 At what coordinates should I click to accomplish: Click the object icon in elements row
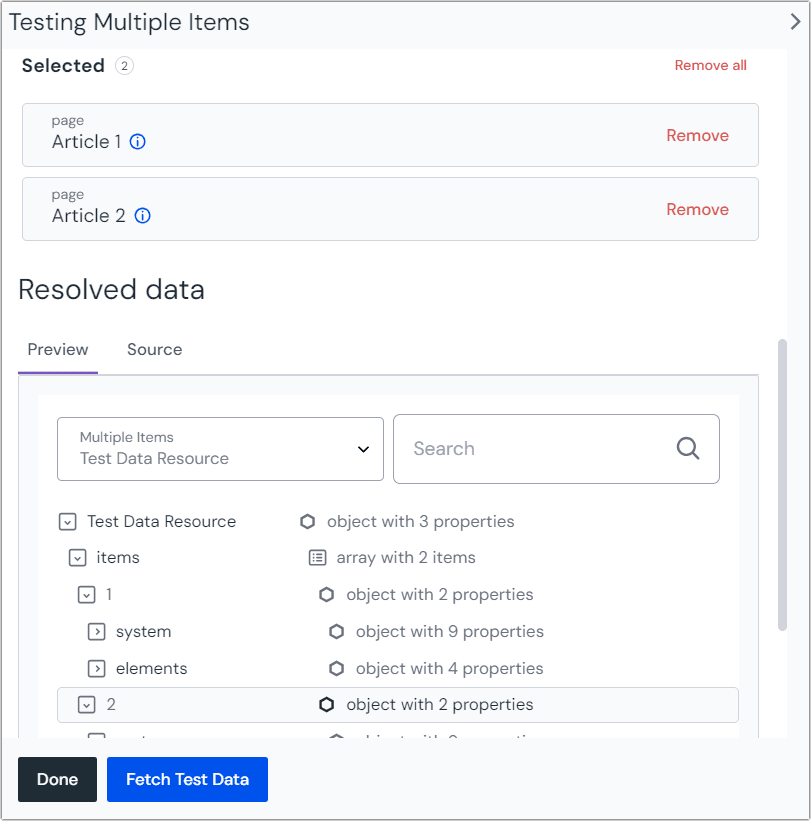pos(337,669)
